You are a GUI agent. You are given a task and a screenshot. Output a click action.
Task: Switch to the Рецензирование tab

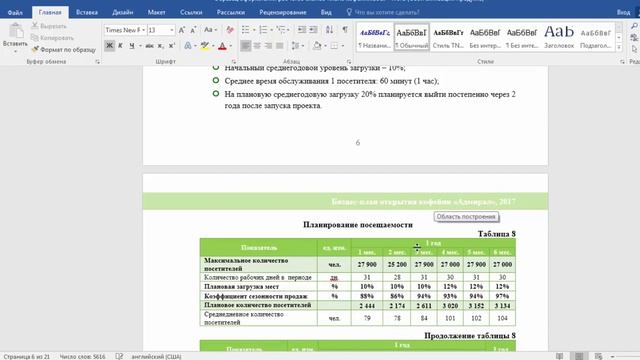pyautogui.click(x=283, y=12)
